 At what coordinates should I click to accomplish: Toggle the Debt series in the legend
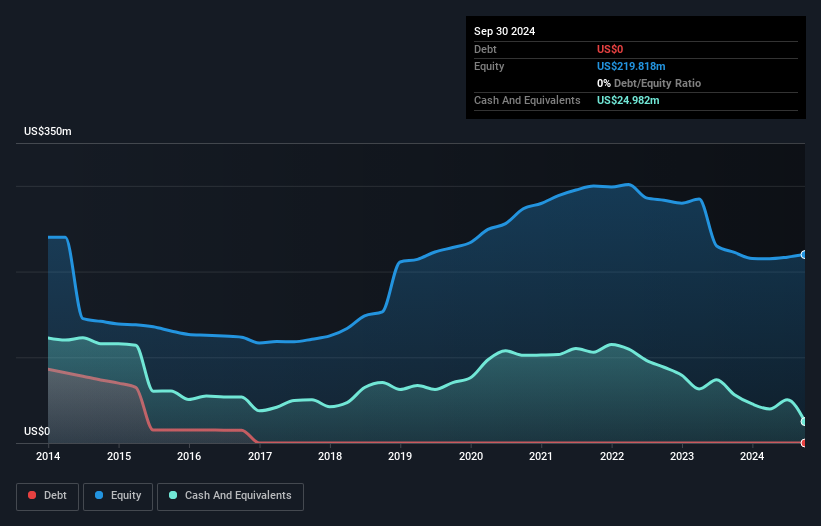(48, 495)
